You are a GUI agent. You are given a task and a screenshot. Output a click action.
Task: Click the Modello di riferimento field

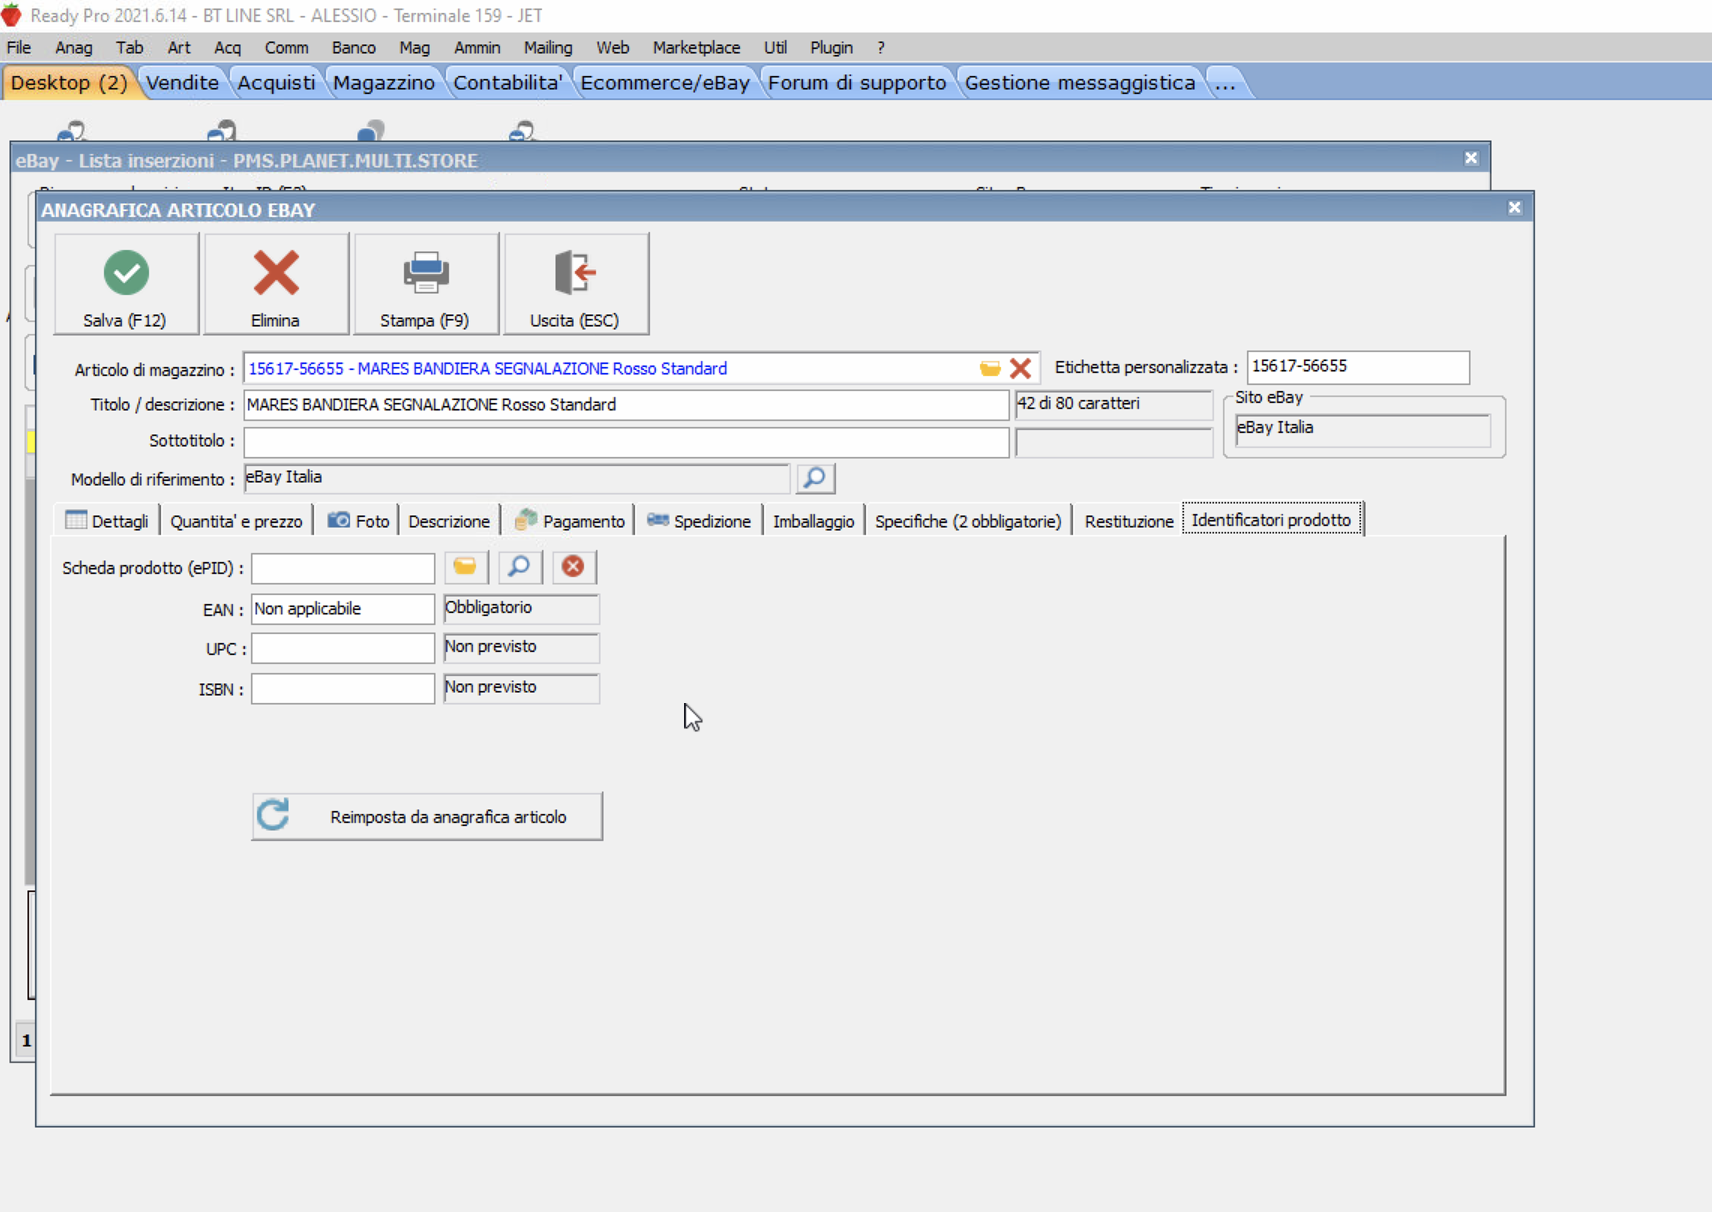pyautogui.click(x=517, y=478)
